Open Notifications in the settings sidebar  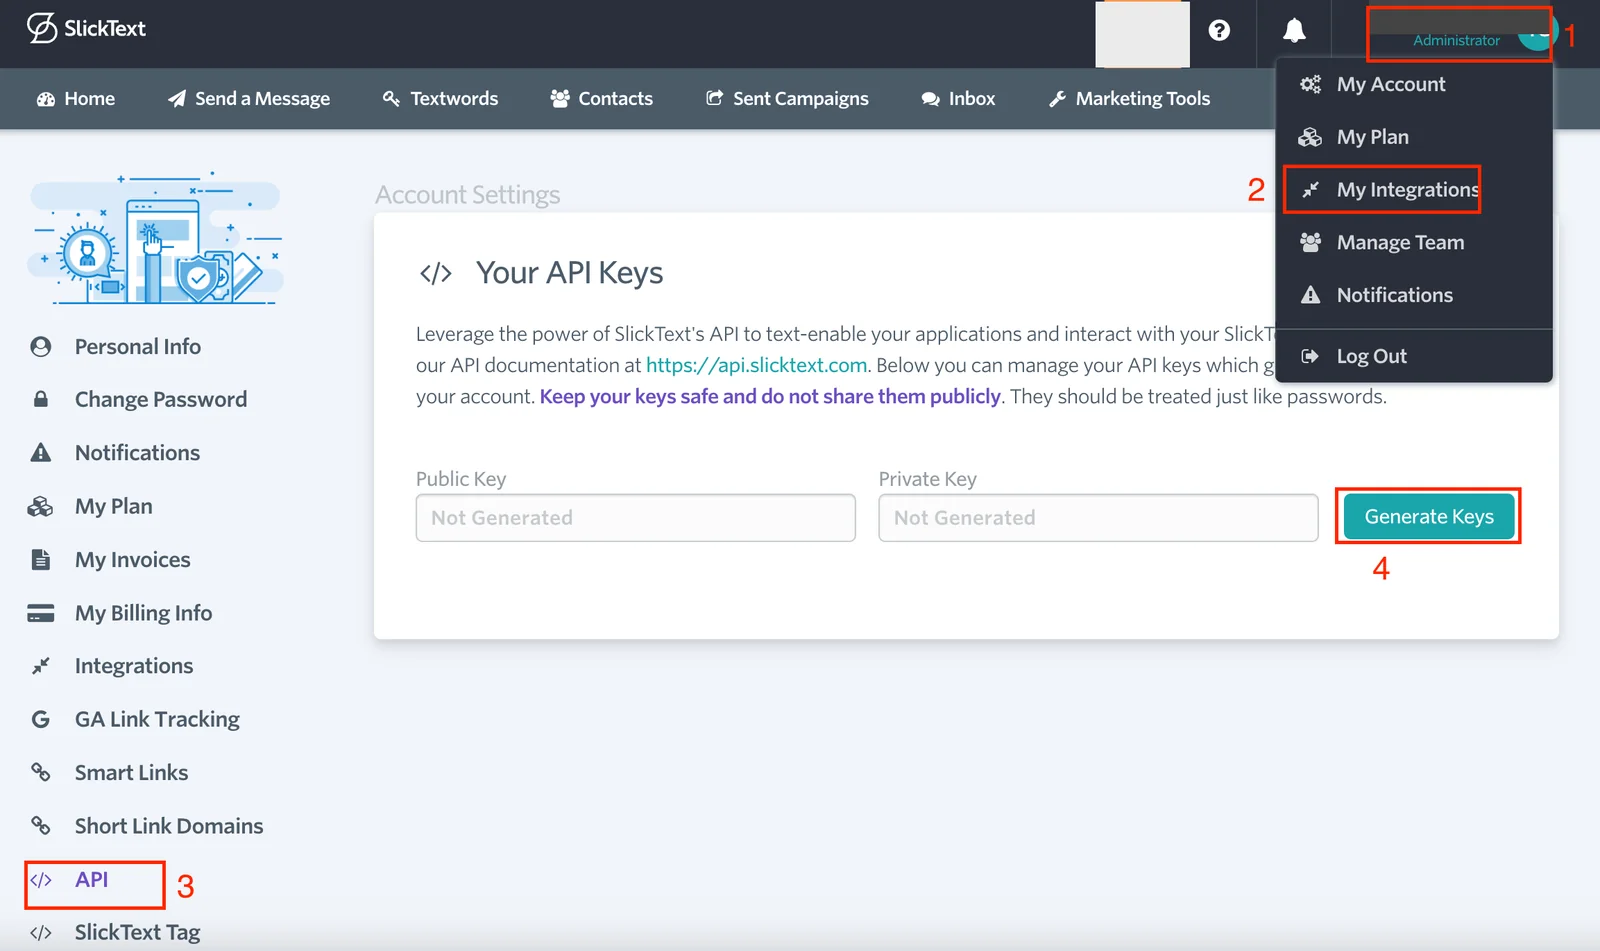point(137,453)
